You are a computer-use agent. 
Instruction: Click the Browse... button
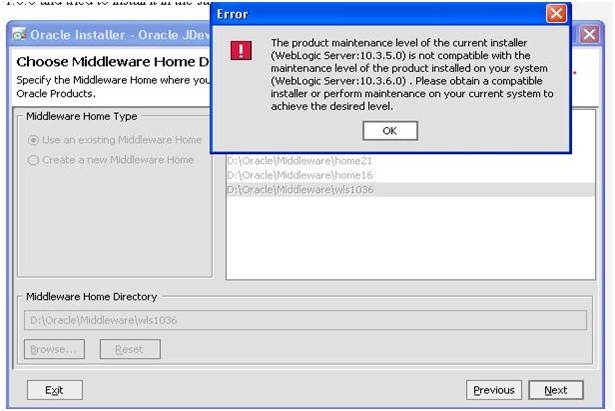pyautogui.click(x=54, y=349)
